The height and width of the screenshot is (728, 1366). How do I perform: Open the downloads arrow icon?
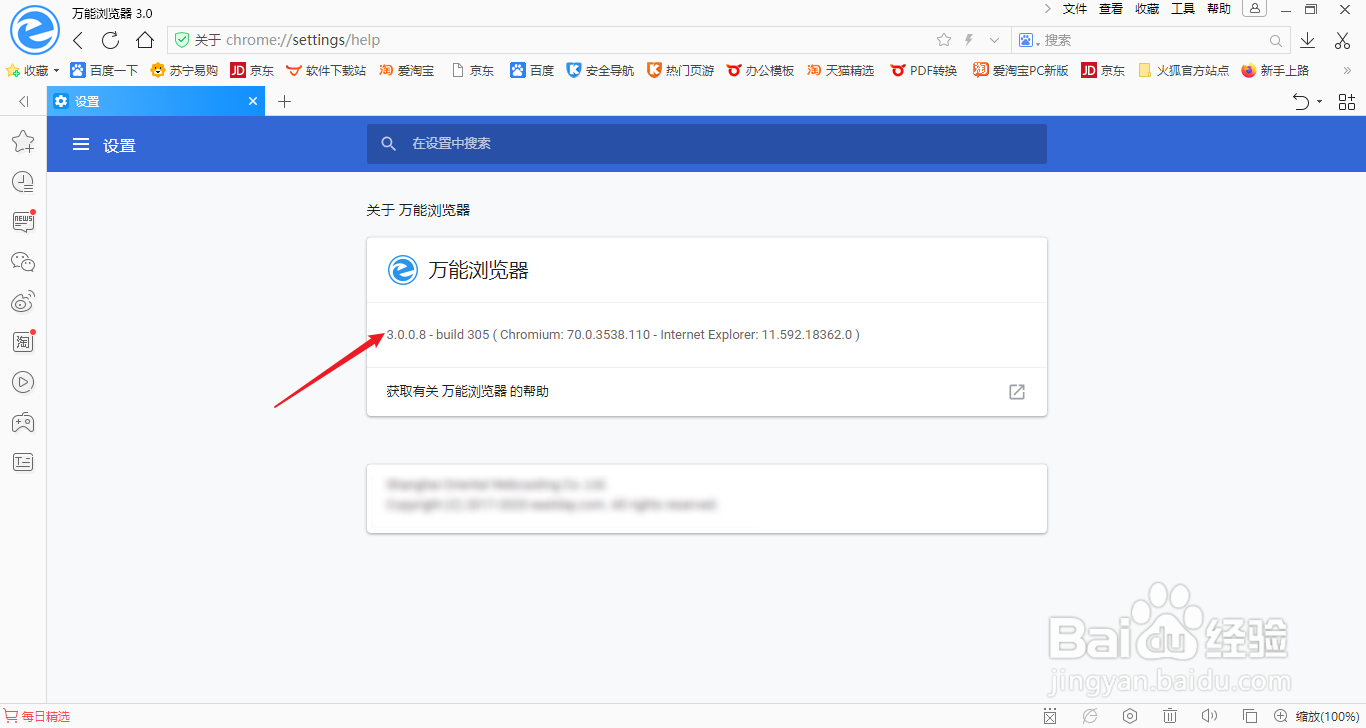point(1308,40)
